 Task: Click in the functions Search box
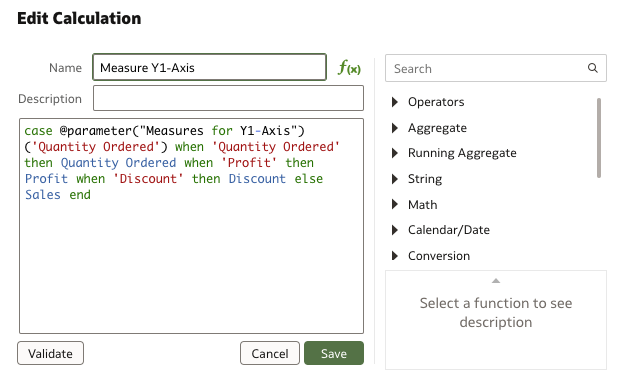pos(495,68)
